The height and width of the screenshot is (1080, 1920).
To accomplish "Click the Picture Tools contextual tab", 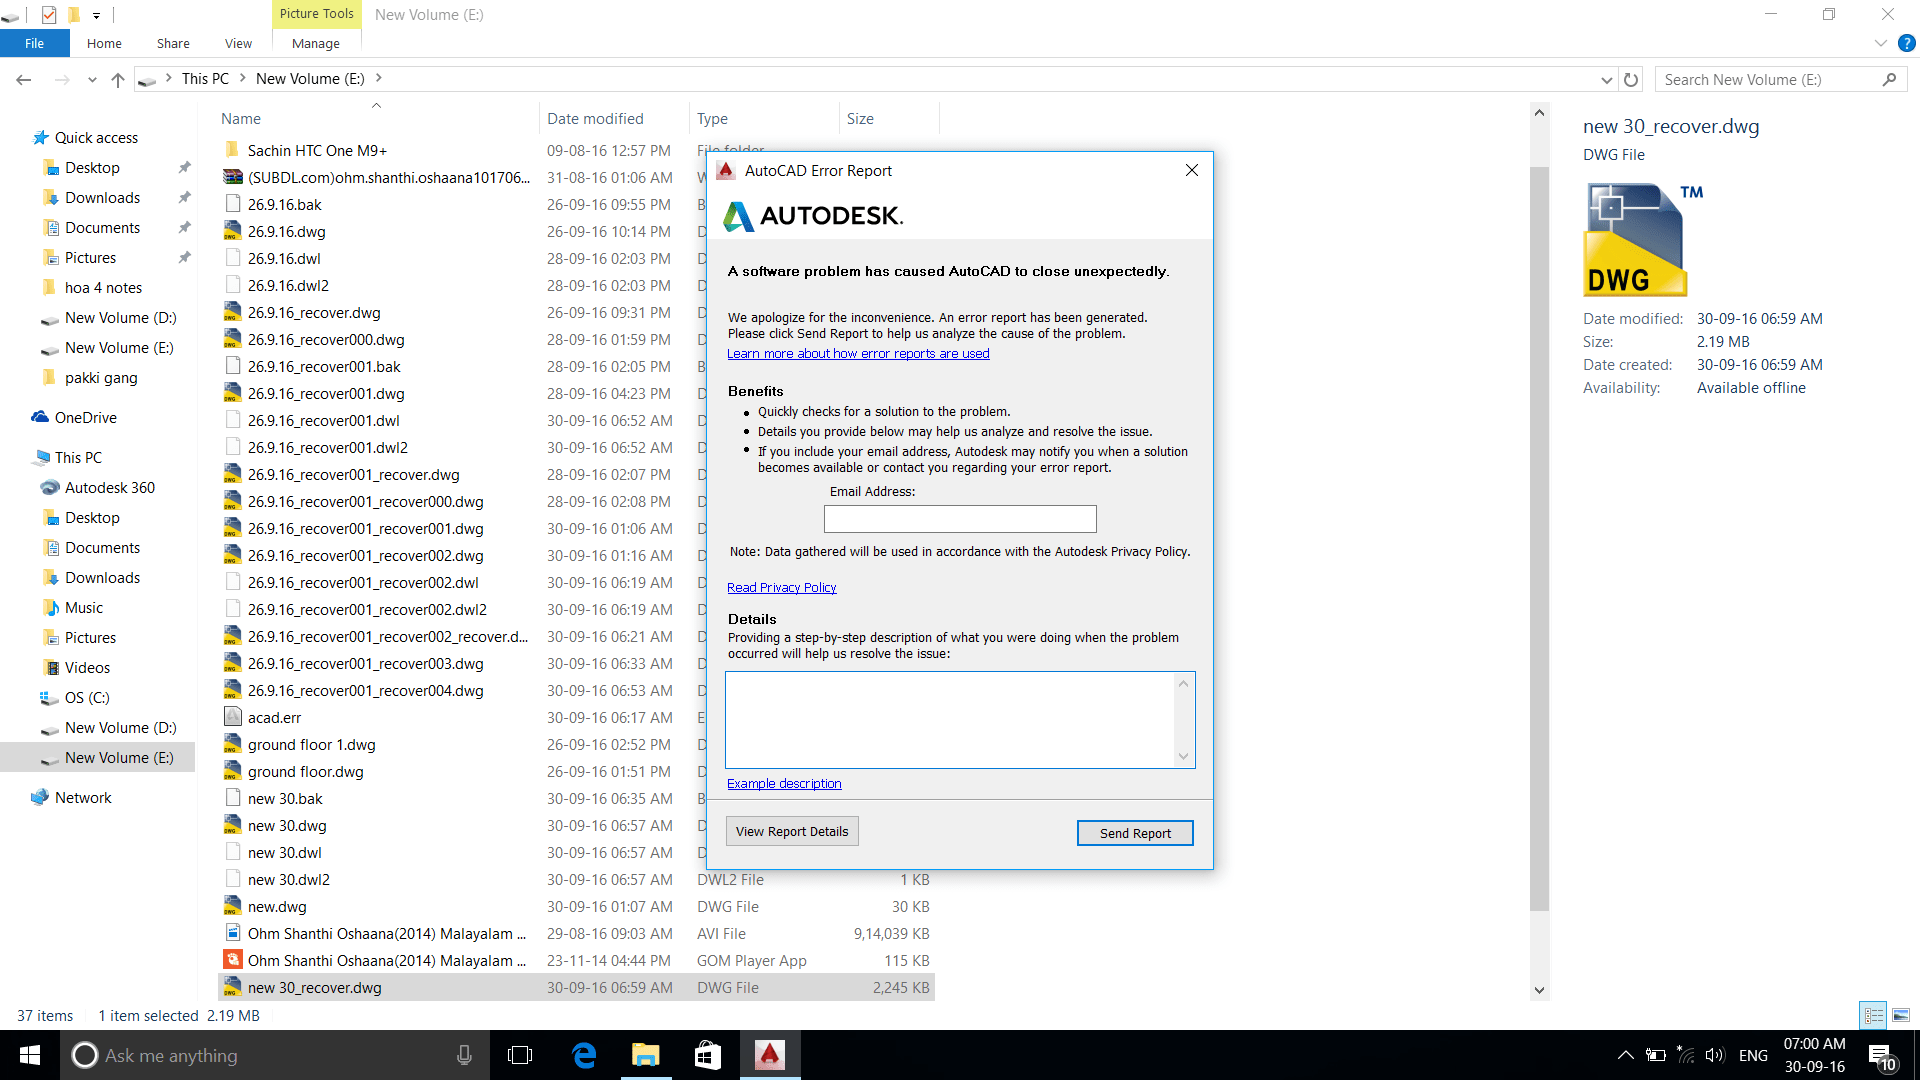I will tap(316, 14).
